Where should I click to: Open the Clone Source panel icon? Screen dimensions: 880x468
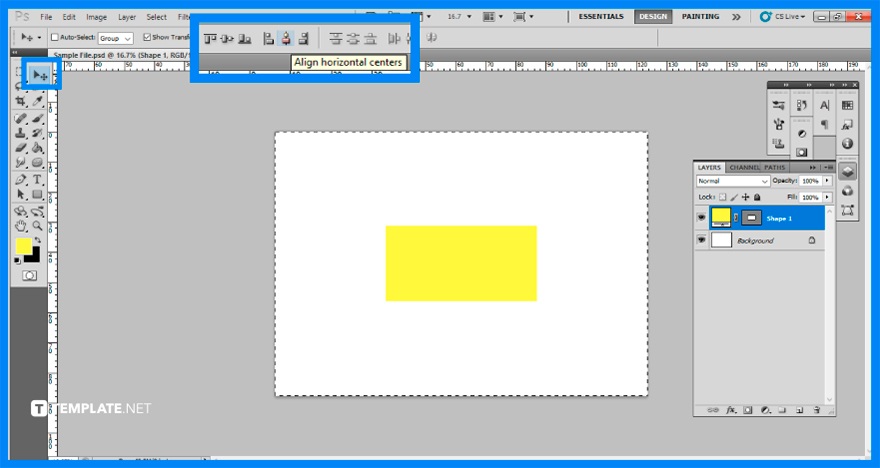click(778, 144)
